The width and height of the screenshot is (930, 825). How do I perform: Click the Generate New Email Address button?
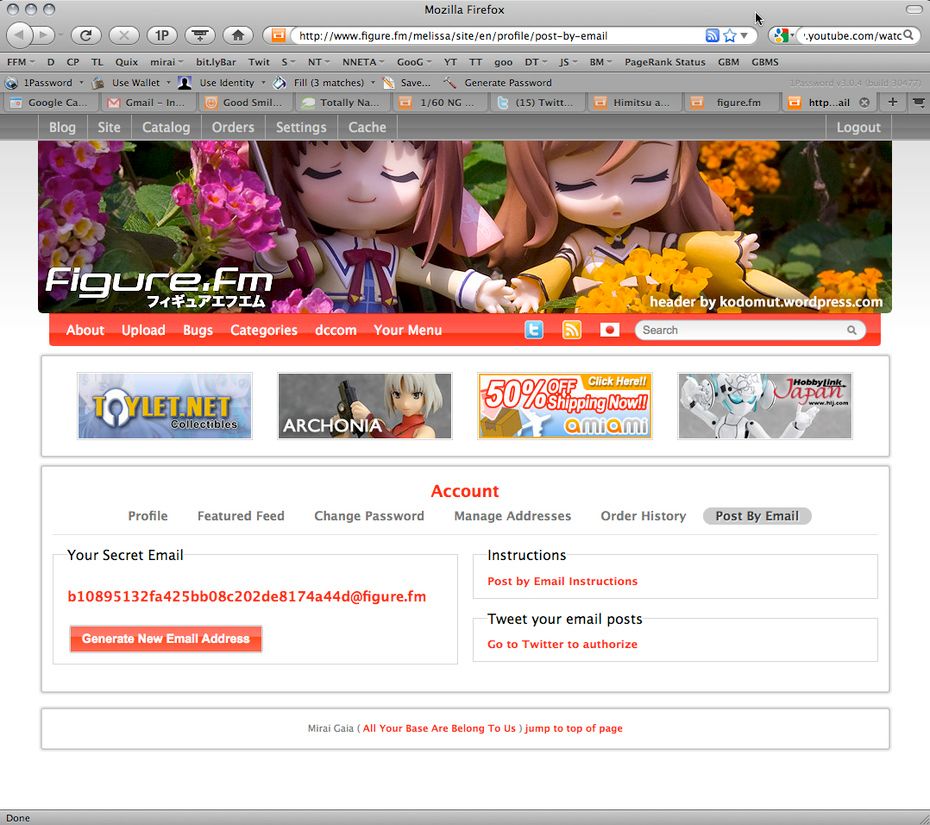point(166,639)
